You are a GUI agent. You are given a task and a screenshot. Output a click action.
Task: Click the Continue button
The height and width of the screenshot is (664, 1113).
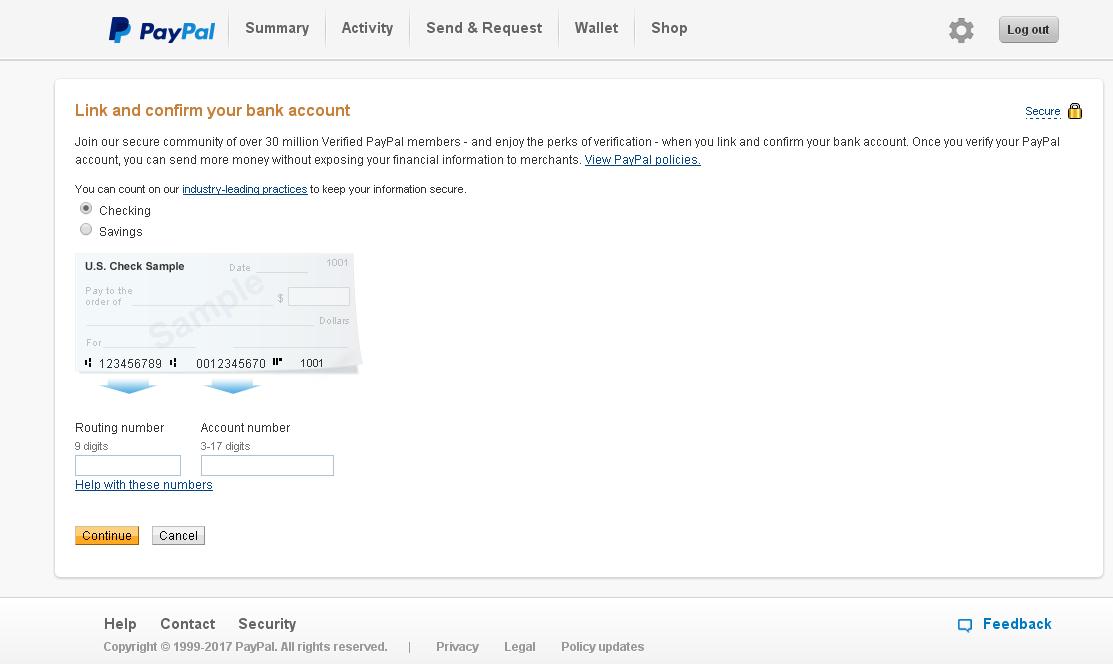(107, 535)
